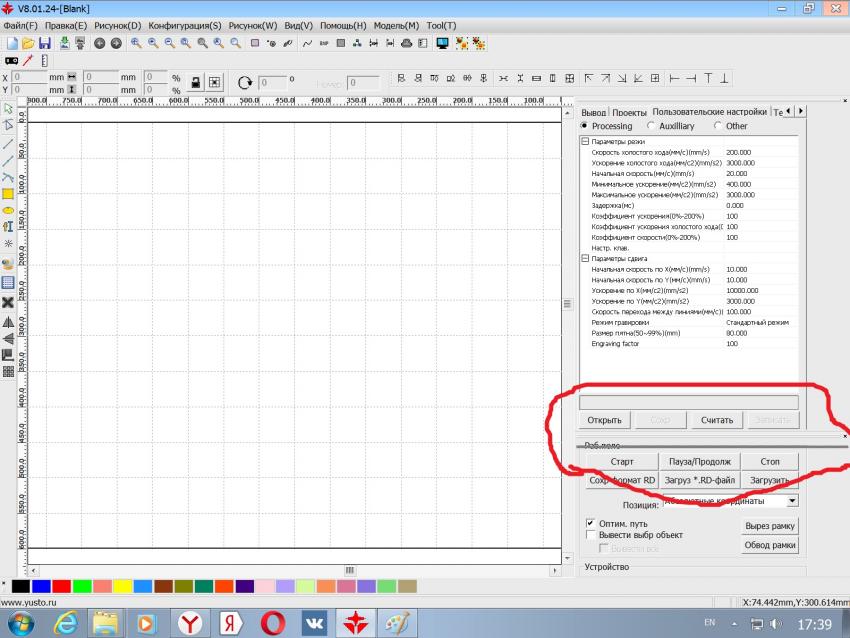Image resolution: width=850 pixels, height=638 pixels.
Task: Open the Конфигурация(S) menu
Action: tap(184, 25)
